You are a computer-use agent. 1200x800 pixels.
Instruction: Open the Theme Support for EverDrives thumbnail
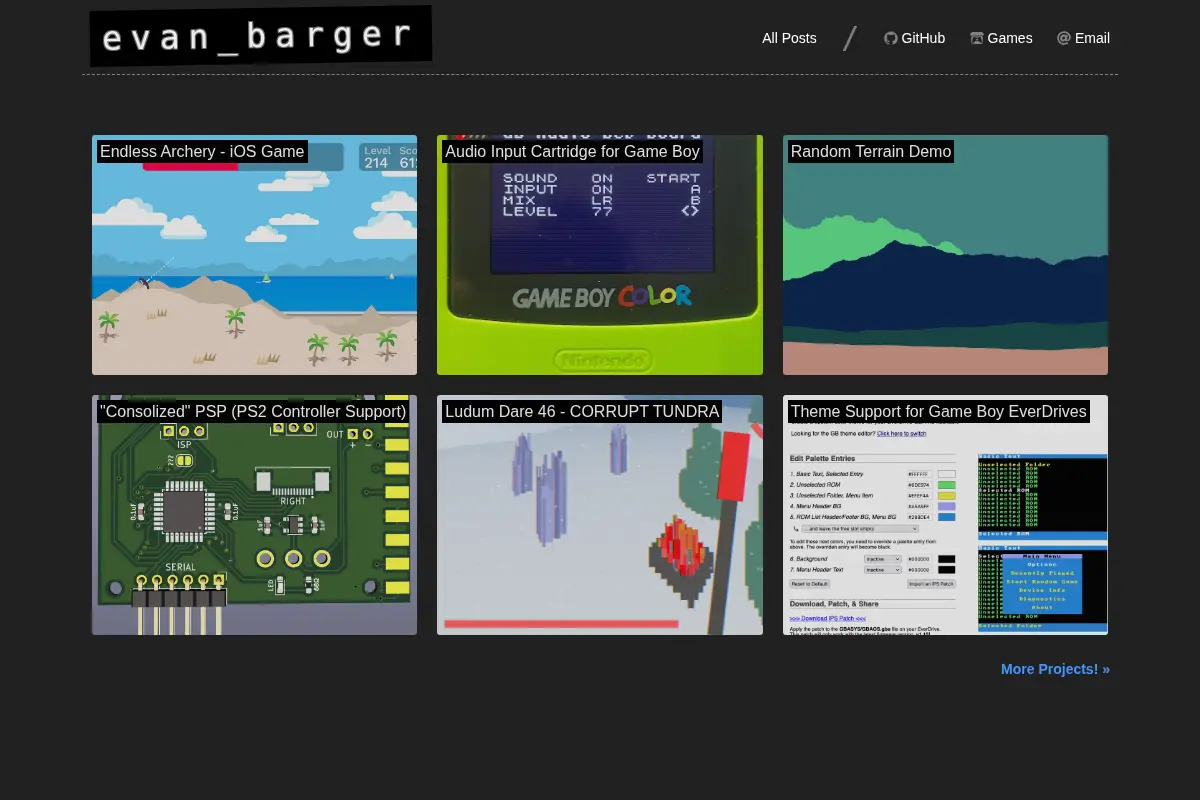(x=945, y=515)
